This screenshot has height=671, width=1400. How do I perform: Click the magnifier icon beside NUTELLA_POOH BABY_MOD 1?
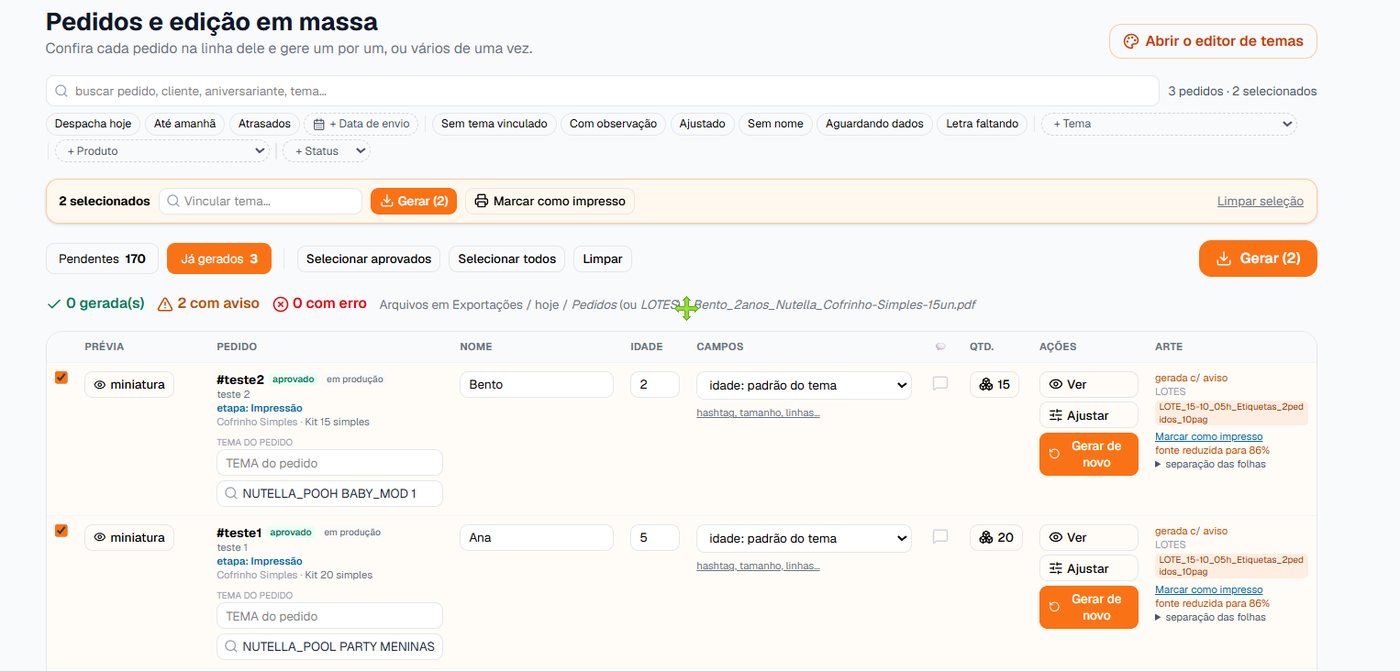(231, 493)
